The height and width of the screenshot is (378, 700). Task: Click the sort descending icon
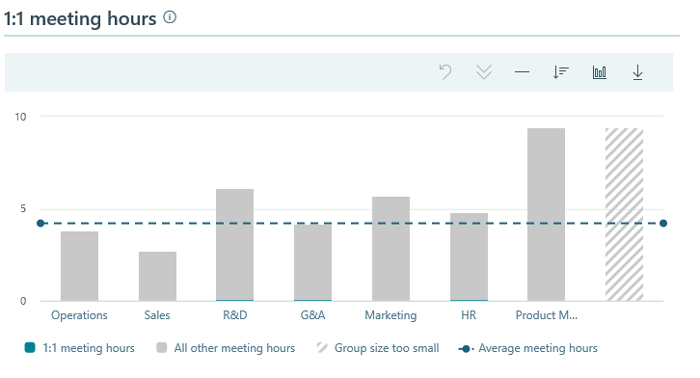pos(561,72)
